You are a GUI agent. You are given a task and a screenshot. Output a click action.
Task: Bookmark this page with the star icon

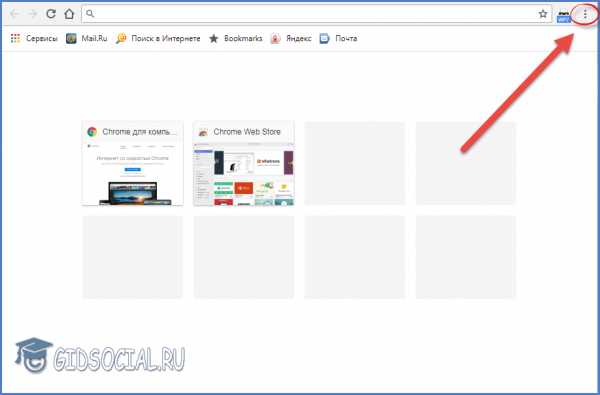[x=543, y=14]
